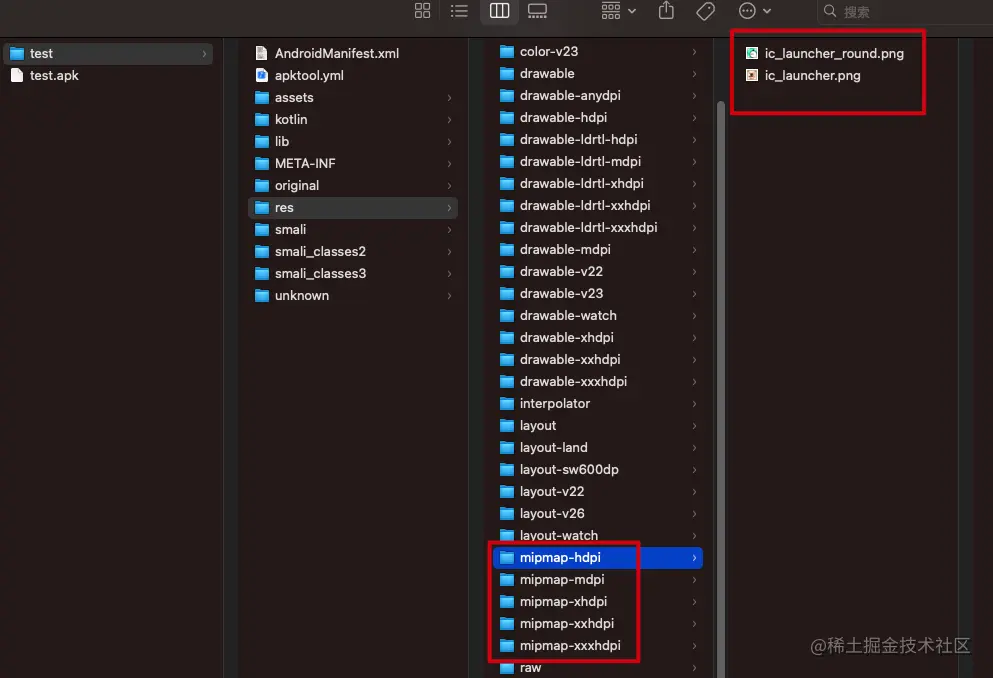Open the drawable folder
The height and width of the screenshot is (678, 993).
(598, 73)
